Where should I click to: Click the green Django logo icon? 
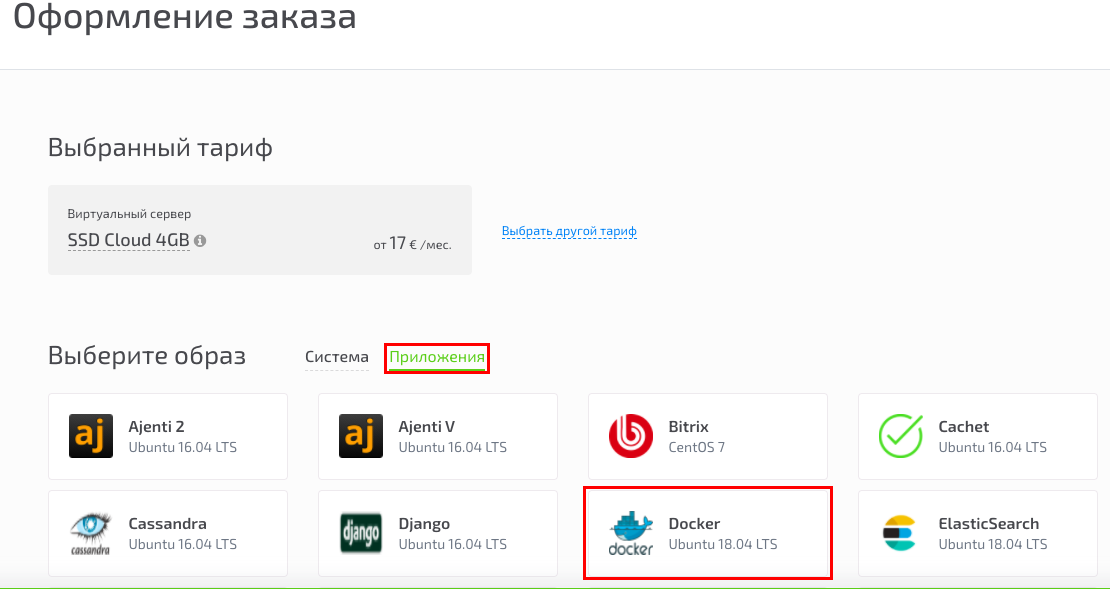(361, 533)
